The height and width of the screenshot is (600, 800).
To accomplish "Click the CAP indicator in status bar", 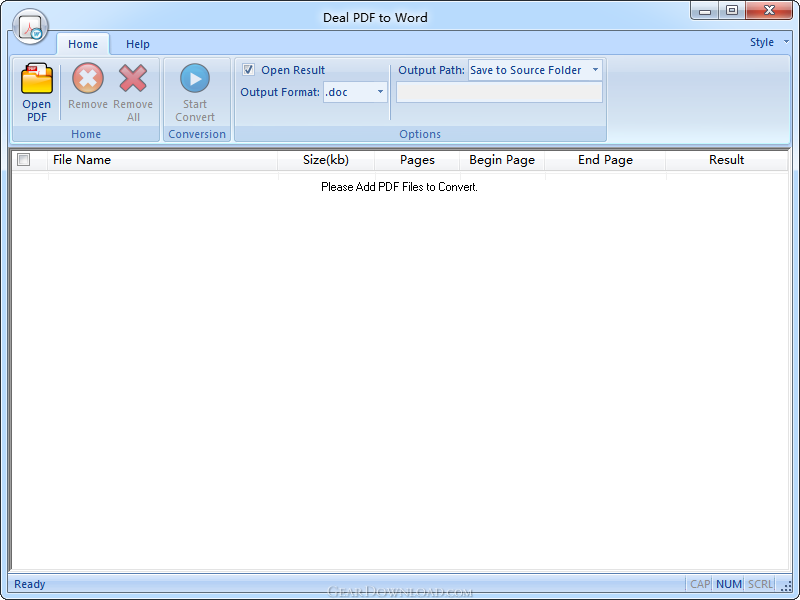I will 700,584.
